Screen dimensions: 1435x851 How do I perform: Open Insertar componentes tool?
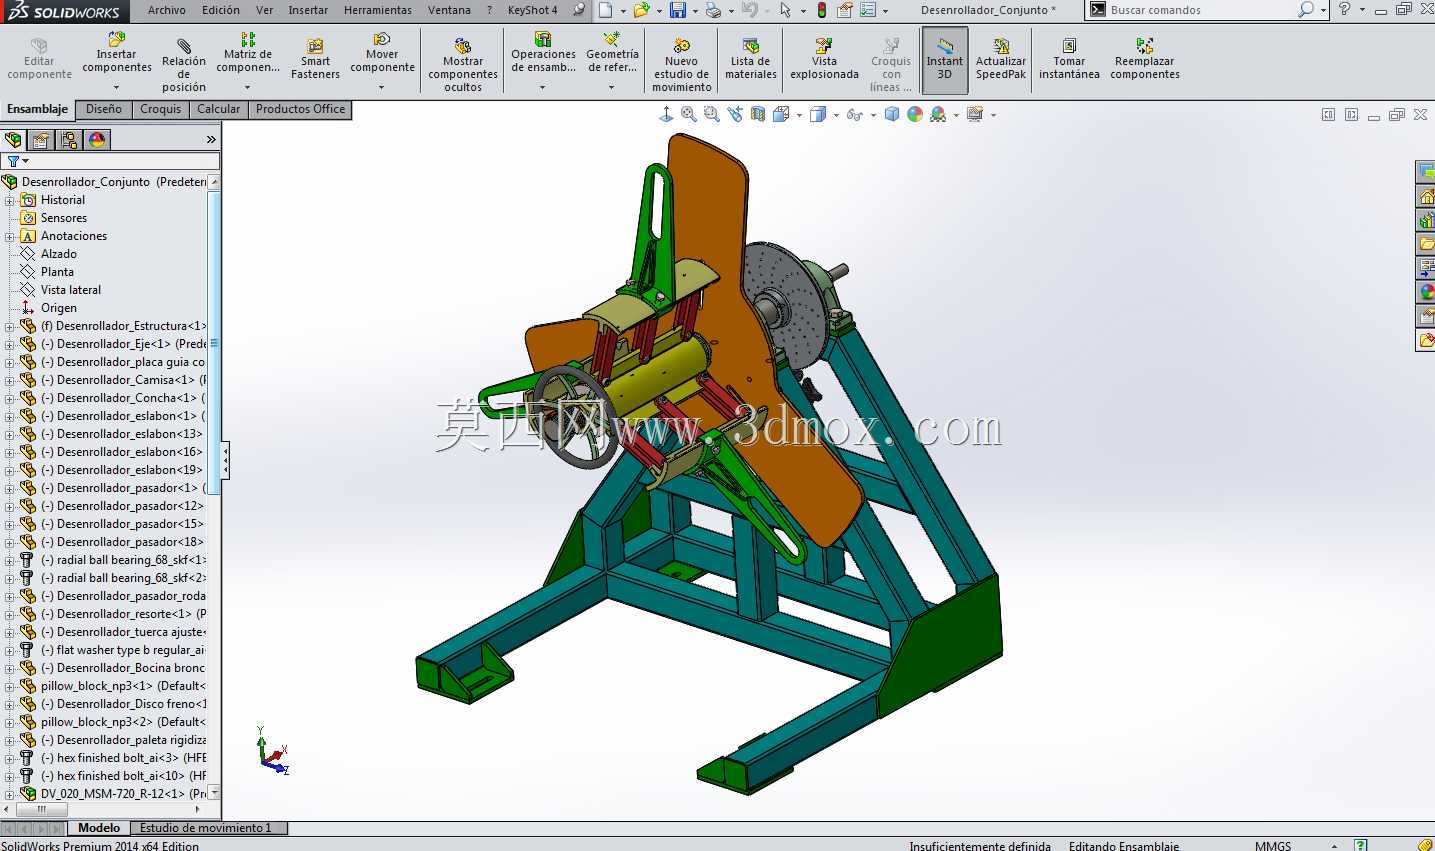(117, 55)
